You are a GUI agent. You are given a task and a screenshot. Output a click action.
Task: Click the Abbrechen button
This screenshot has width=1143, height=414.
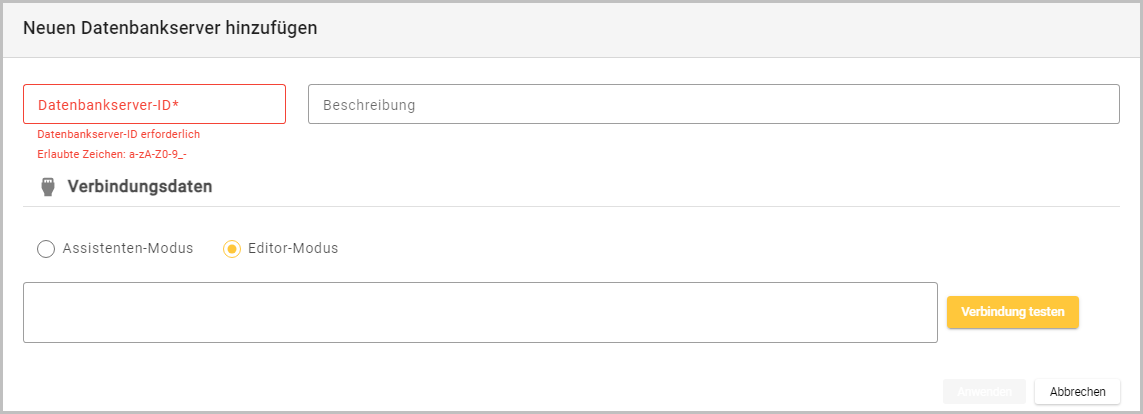tap(1077, 391)
